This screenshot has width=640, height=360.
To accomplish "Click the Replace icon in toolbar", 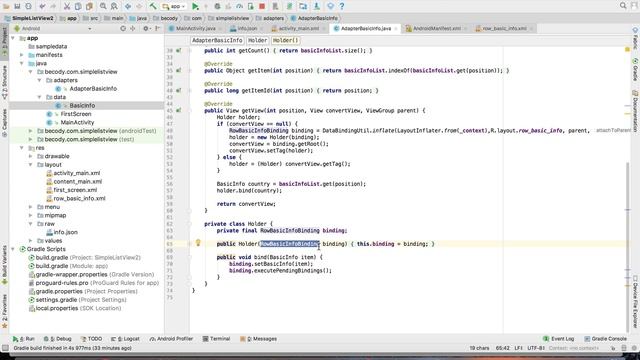I will pyautogui.click(x=114, y=6).
